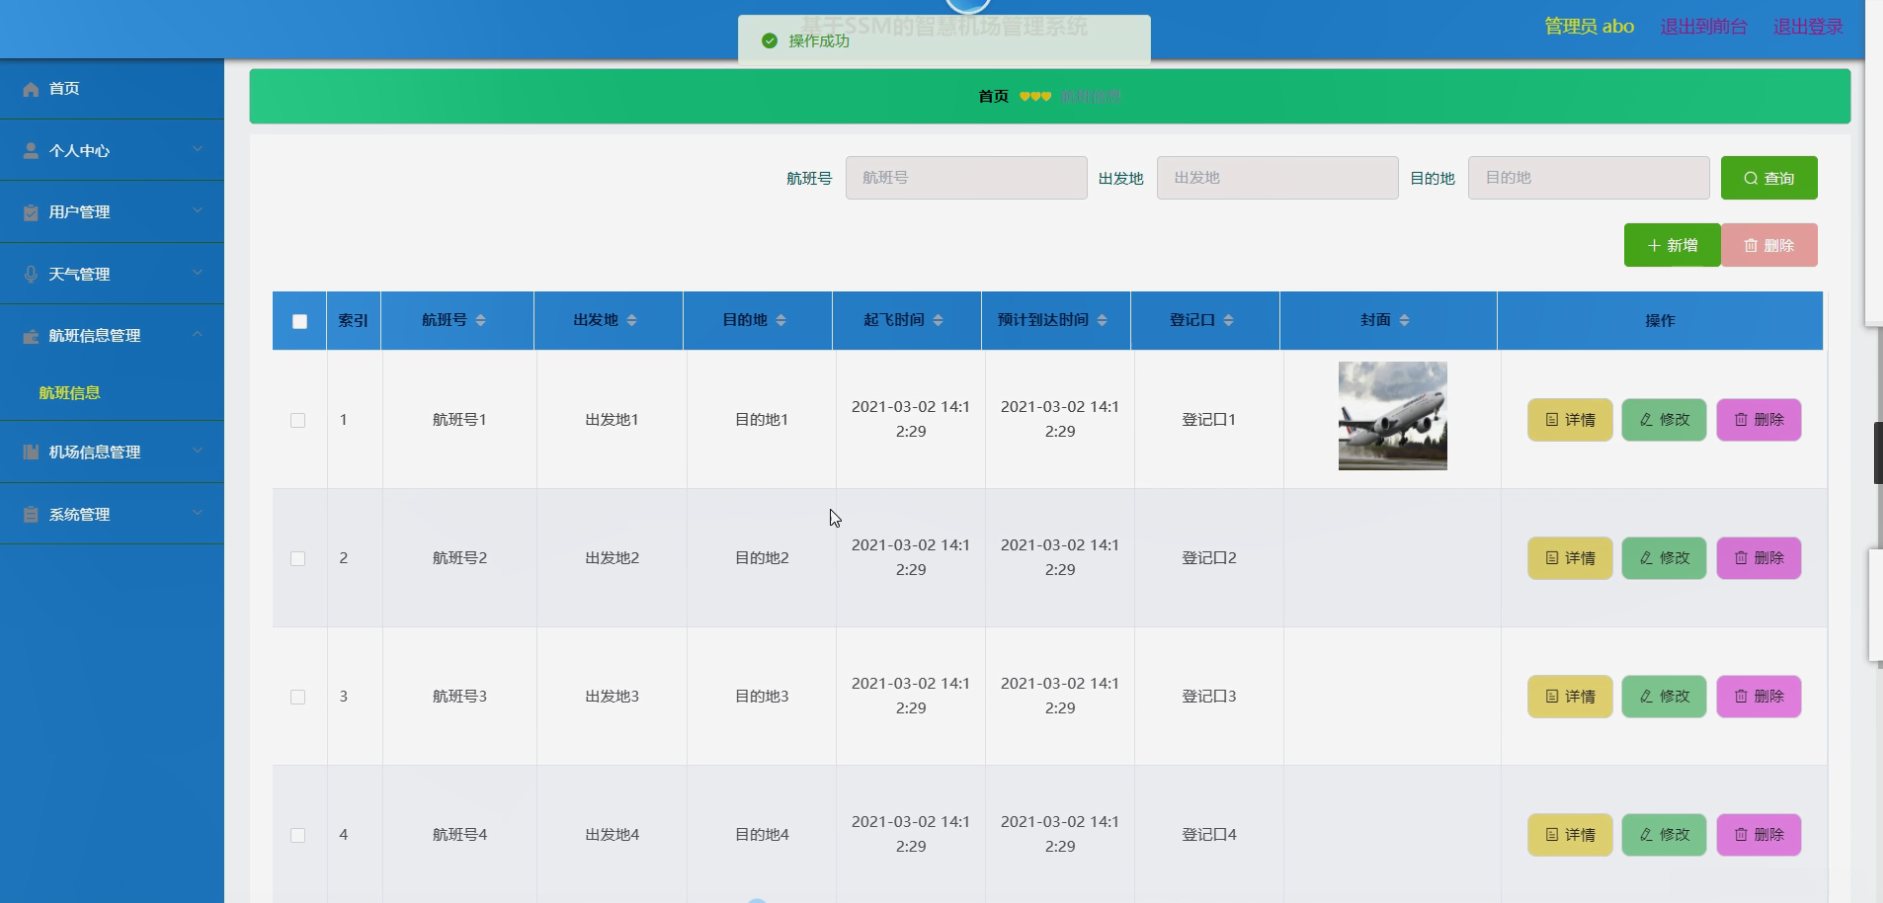Click the airplane cover thumbnail in row 1
The height and width of the screenshot is (903, 1883).
pos(1393,416)
